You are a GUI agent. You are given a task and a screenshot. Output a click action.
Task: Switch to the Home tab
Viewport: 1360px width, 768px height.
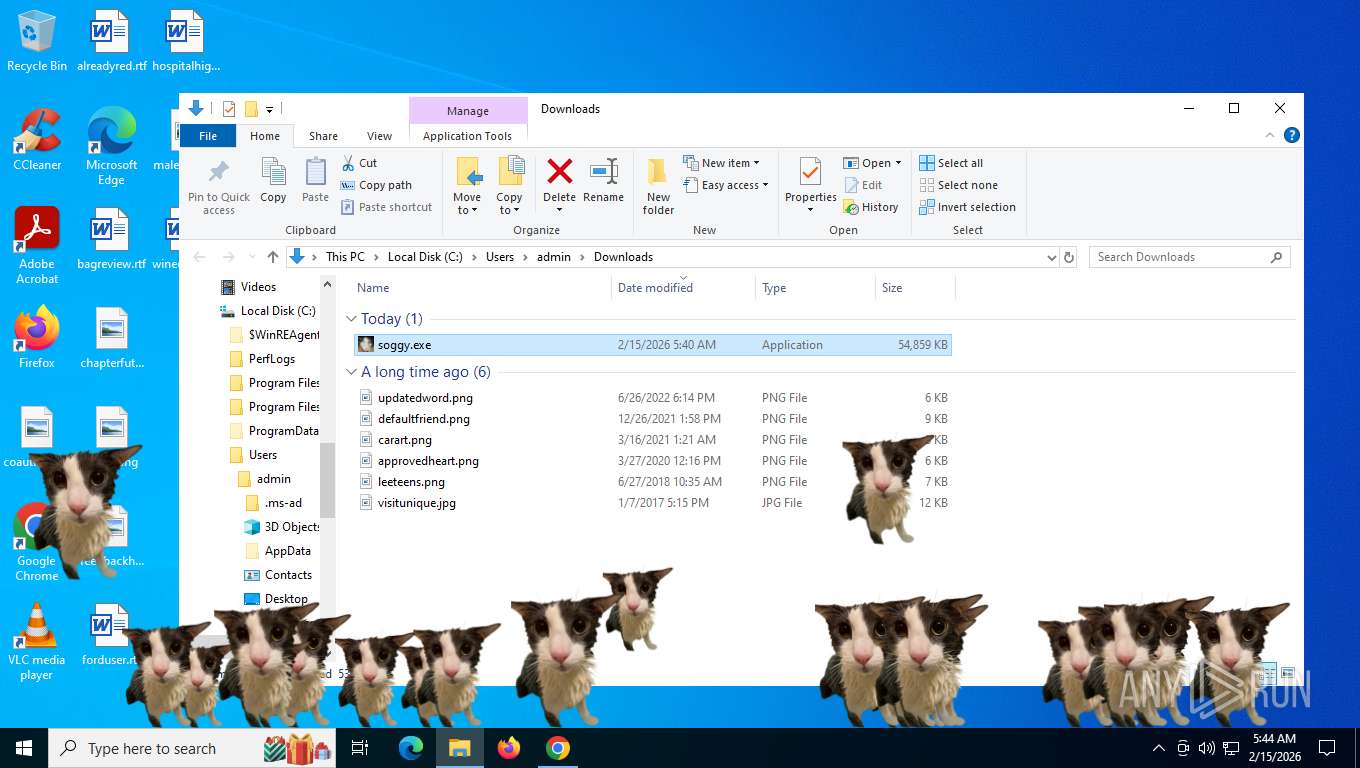pos(265,136)
